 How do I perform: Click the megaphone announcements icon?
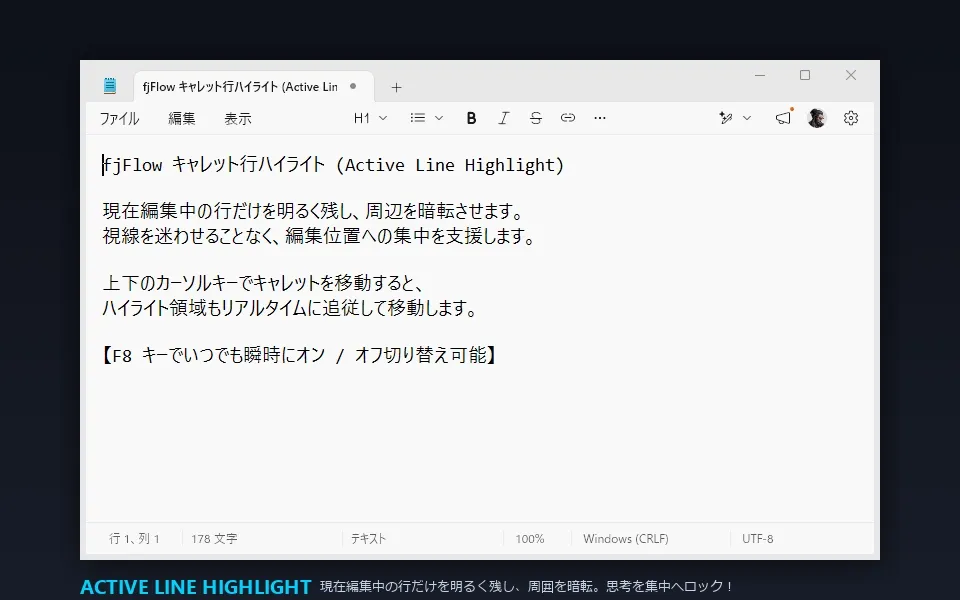pyautogui.click(x=783, y=118)
